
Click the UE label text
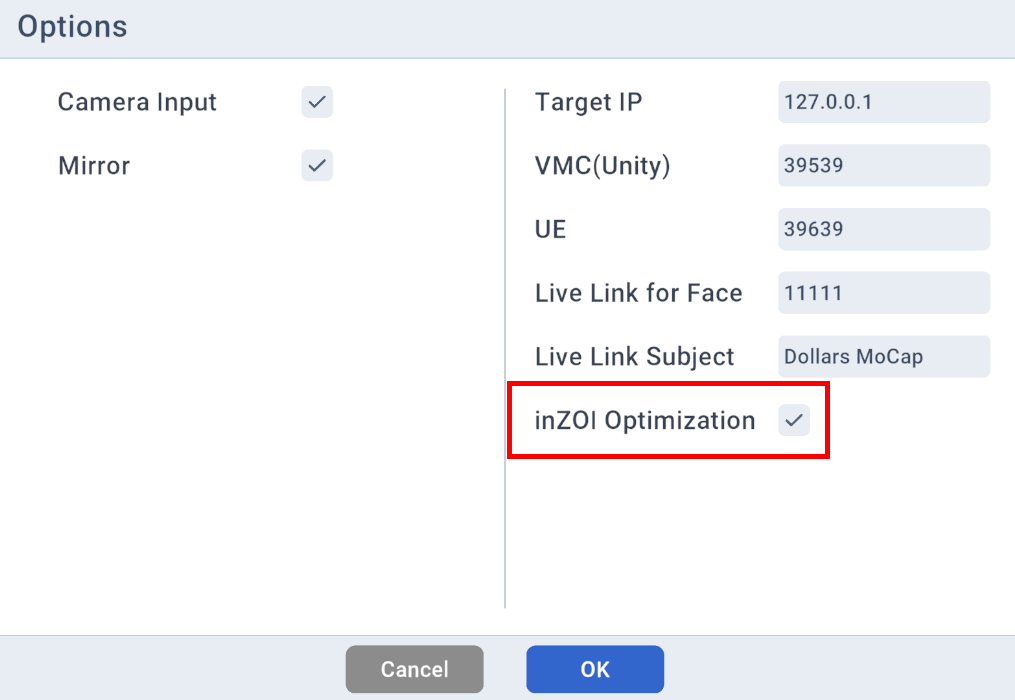click(x=551, y=229)
